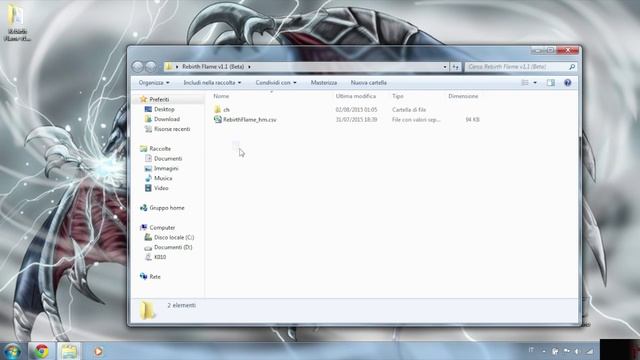
Task: Launch Chrome from the taskbar
Action: click(x=41, y=351)
